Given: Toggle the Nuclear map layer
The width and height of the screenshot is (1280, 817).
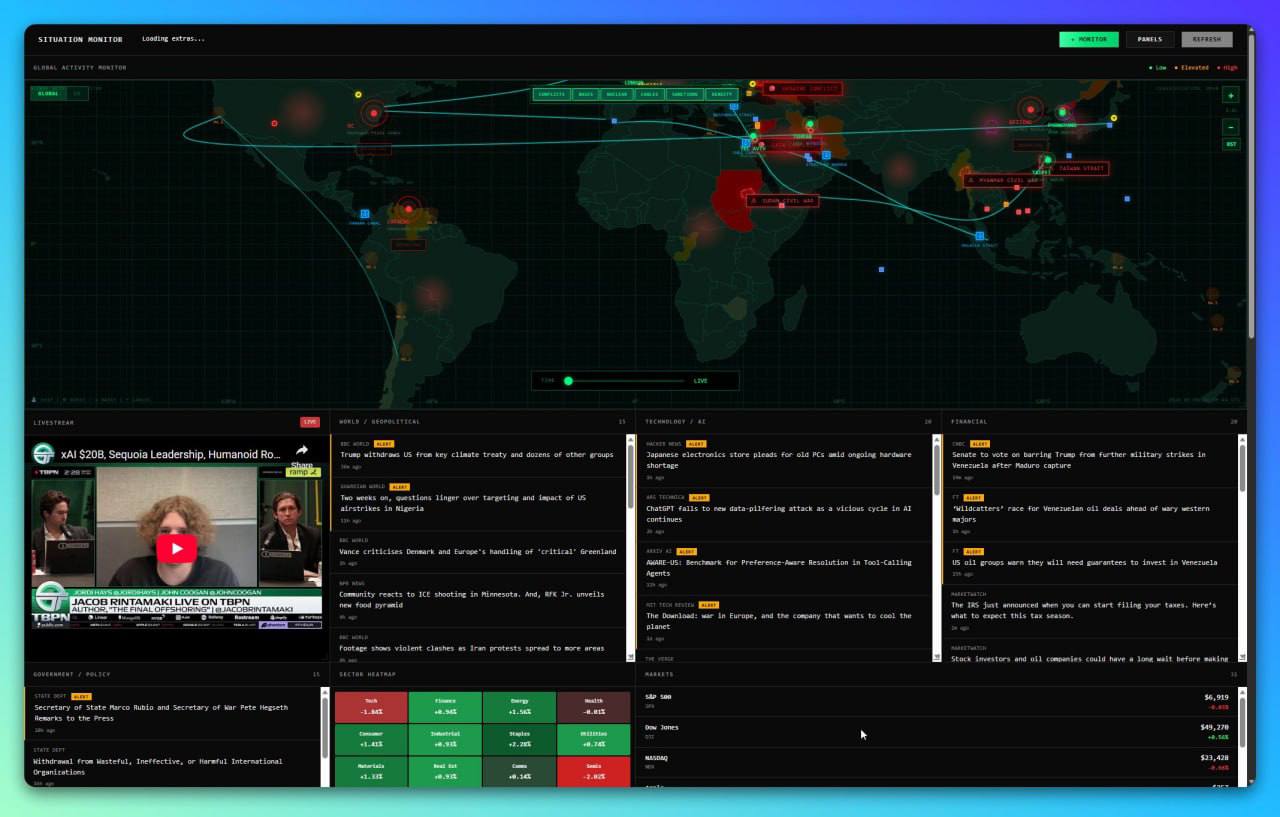Looking at the screenshot, I should point(617,94).
